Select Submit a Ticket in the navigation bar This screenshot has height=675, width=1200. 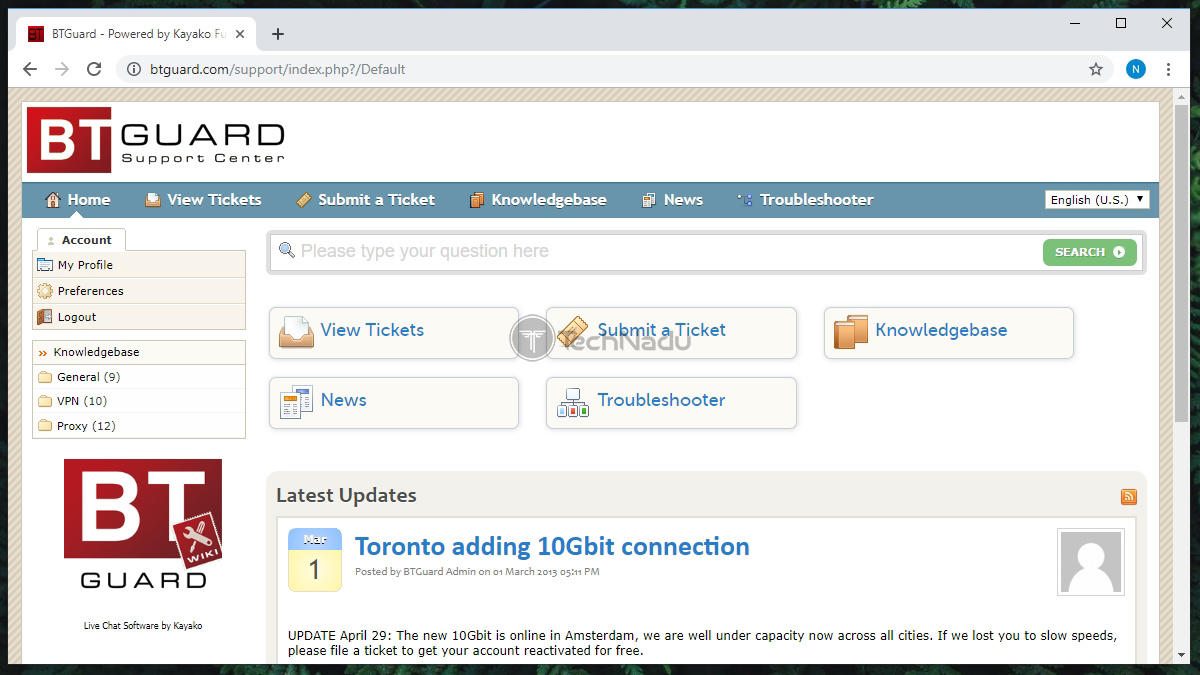tap(366, 200)
